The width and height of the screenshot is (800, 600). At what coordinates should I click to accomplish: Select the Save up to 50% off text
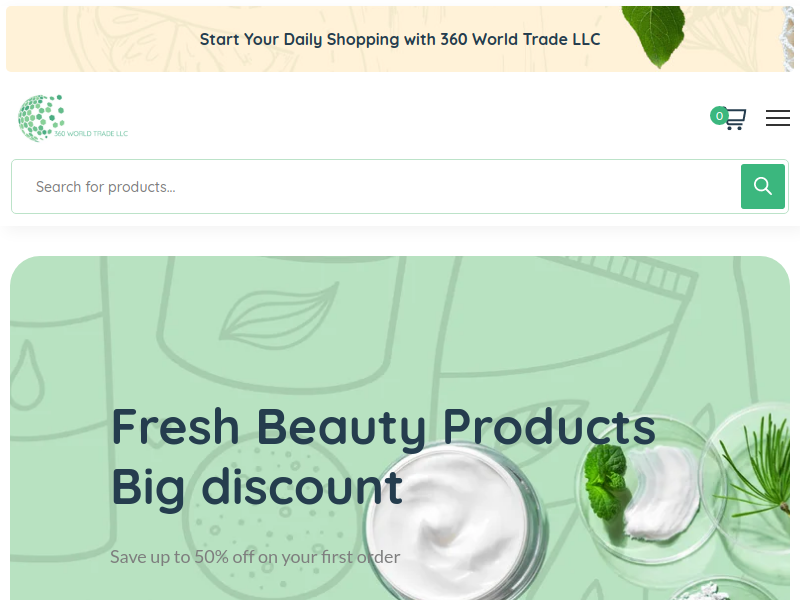pos(255,557)
